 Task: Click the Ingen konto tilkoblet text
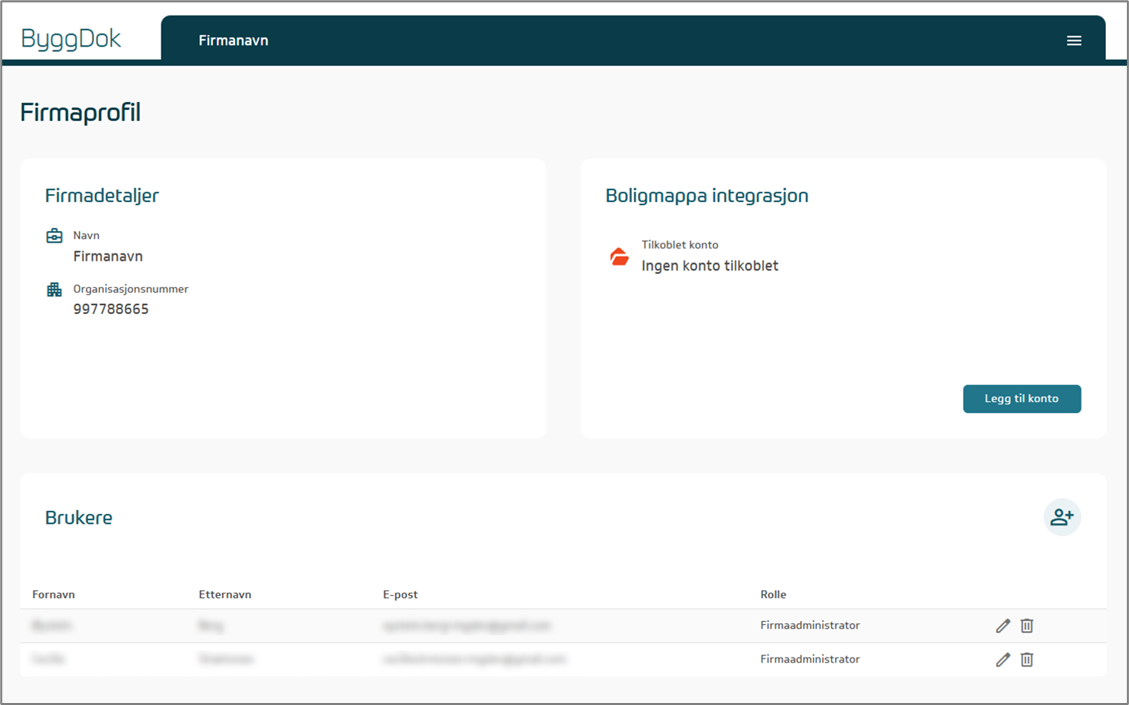pyautogui.click(x=710, y=266)
